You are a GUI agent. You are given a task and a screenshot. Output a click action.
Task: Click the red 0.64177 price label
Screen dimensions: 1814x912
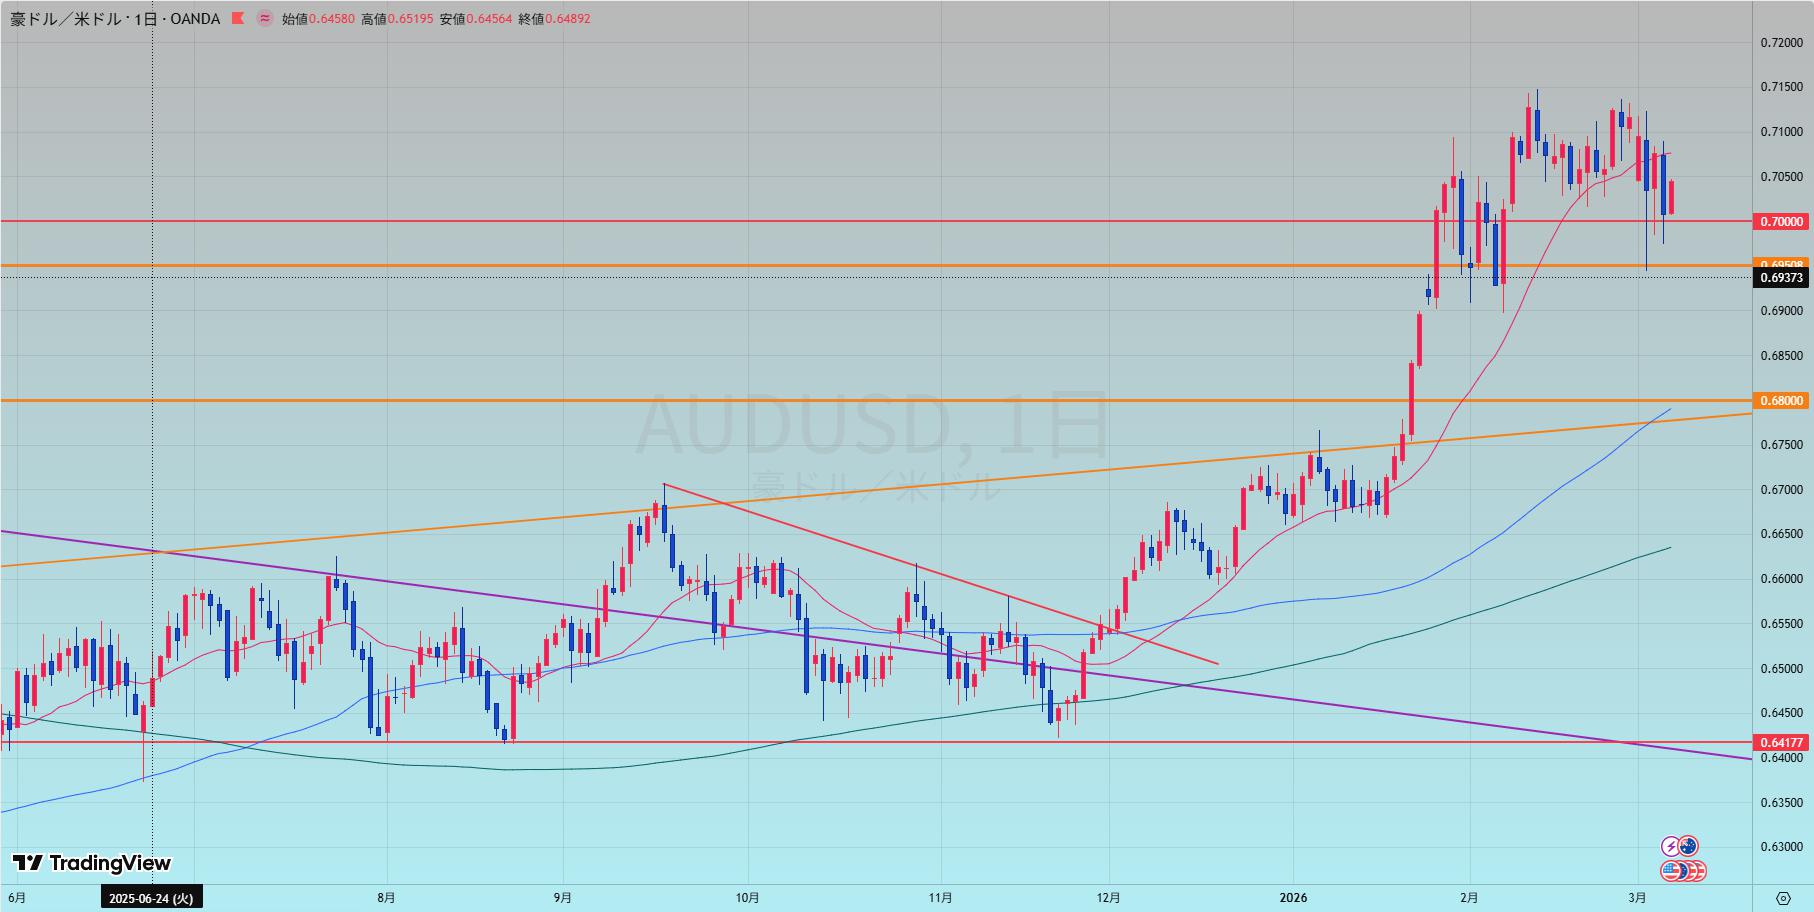[x=1782, y=742]
